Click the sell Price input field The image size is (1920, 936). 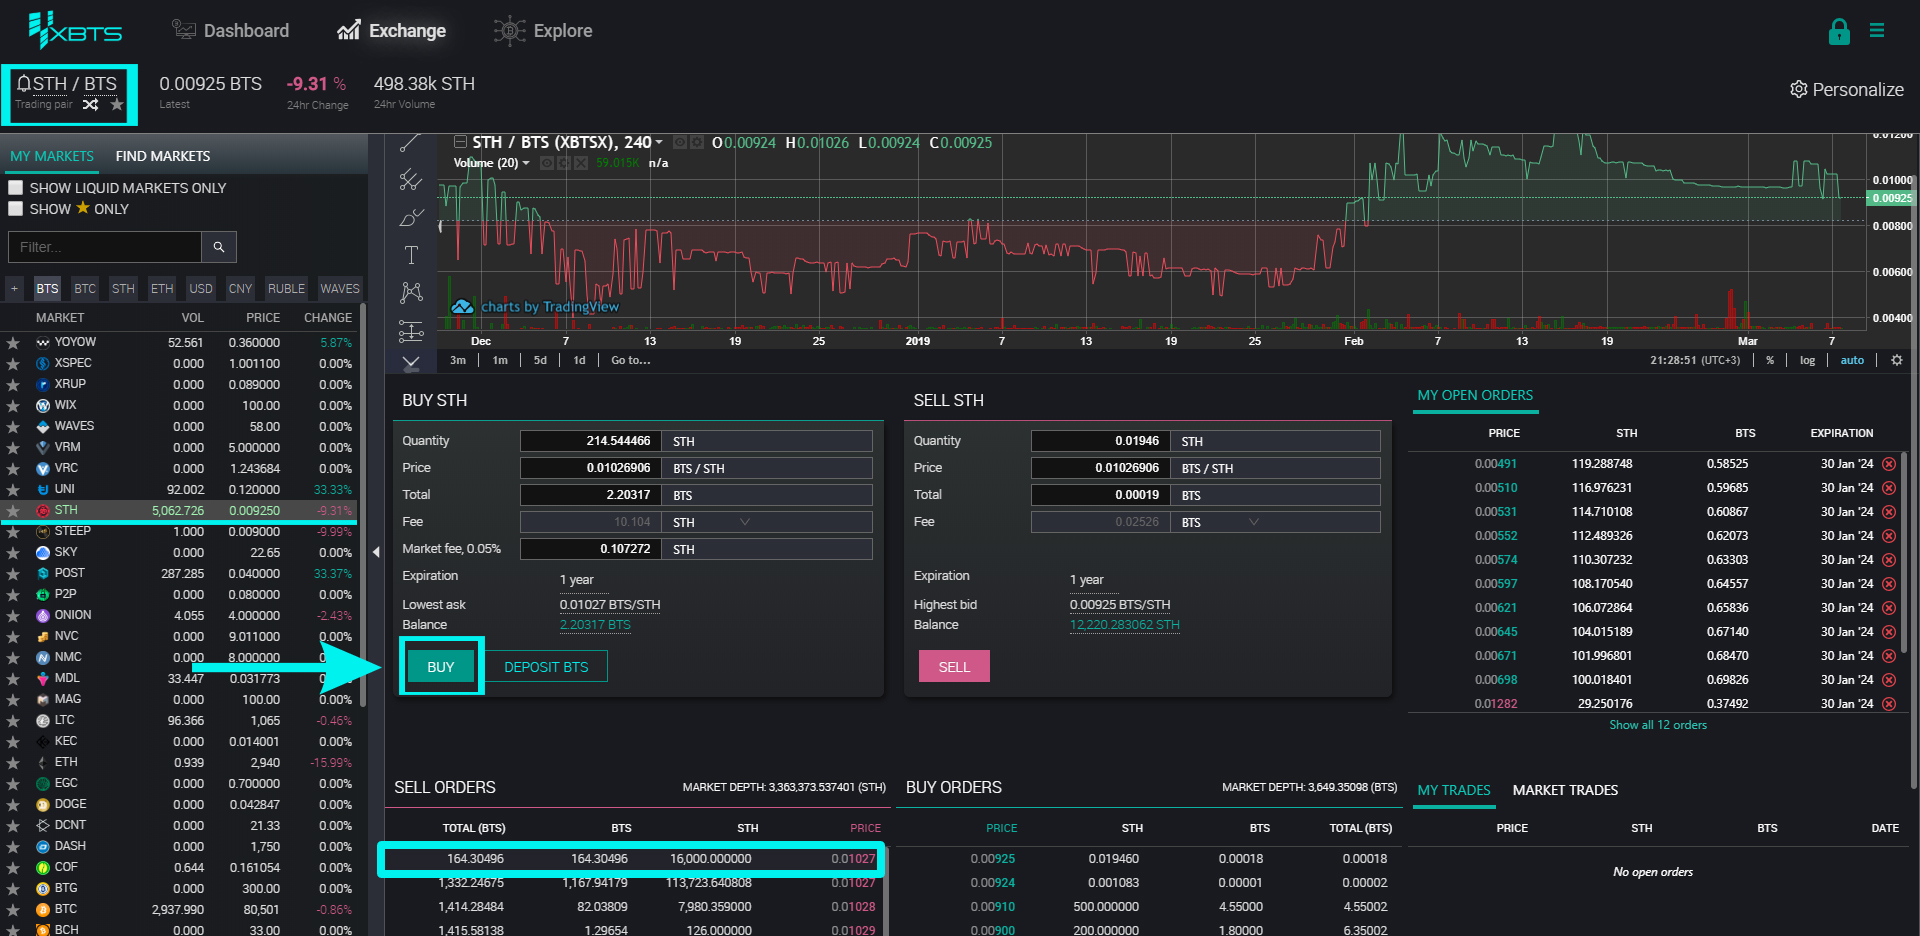[1099, 468]
